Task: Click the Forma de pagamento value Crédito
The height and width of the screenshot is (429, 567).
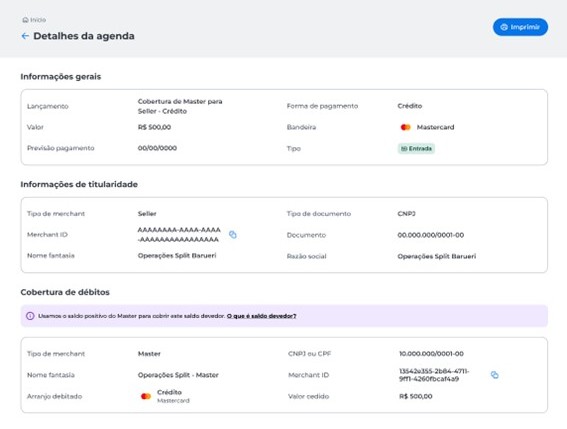Action: [410, 106]
